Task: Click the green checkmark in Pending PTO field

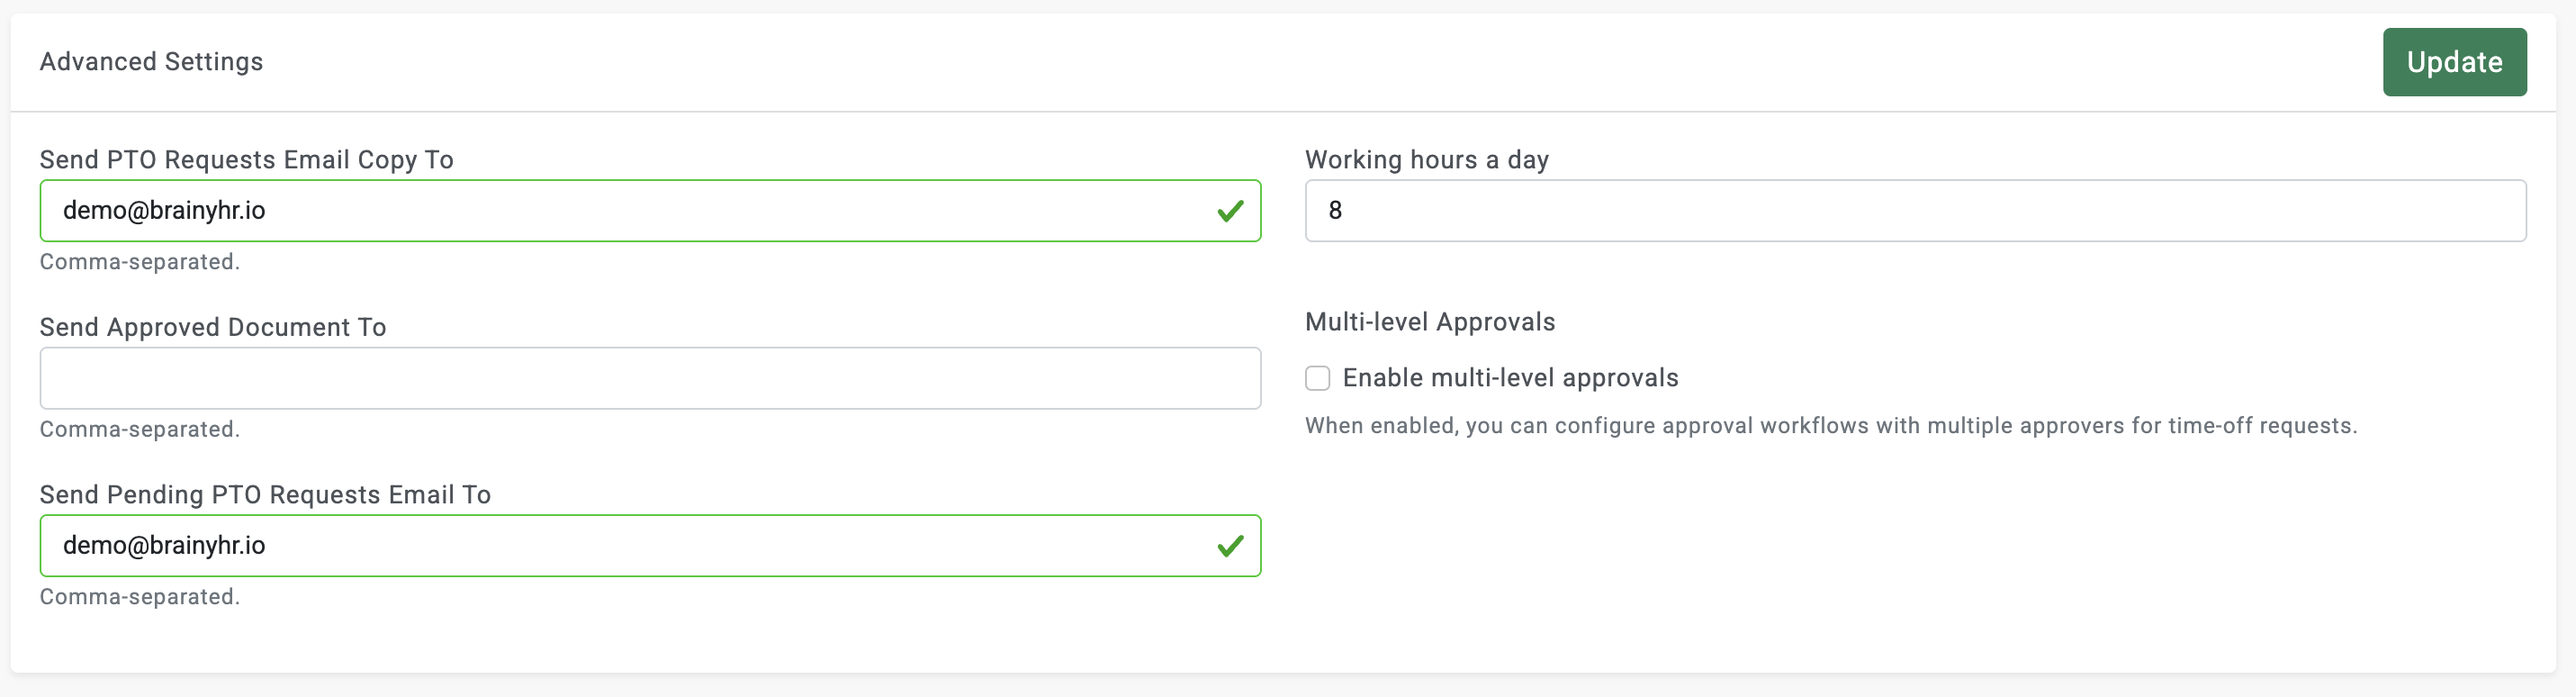Action: (1230, 546)
